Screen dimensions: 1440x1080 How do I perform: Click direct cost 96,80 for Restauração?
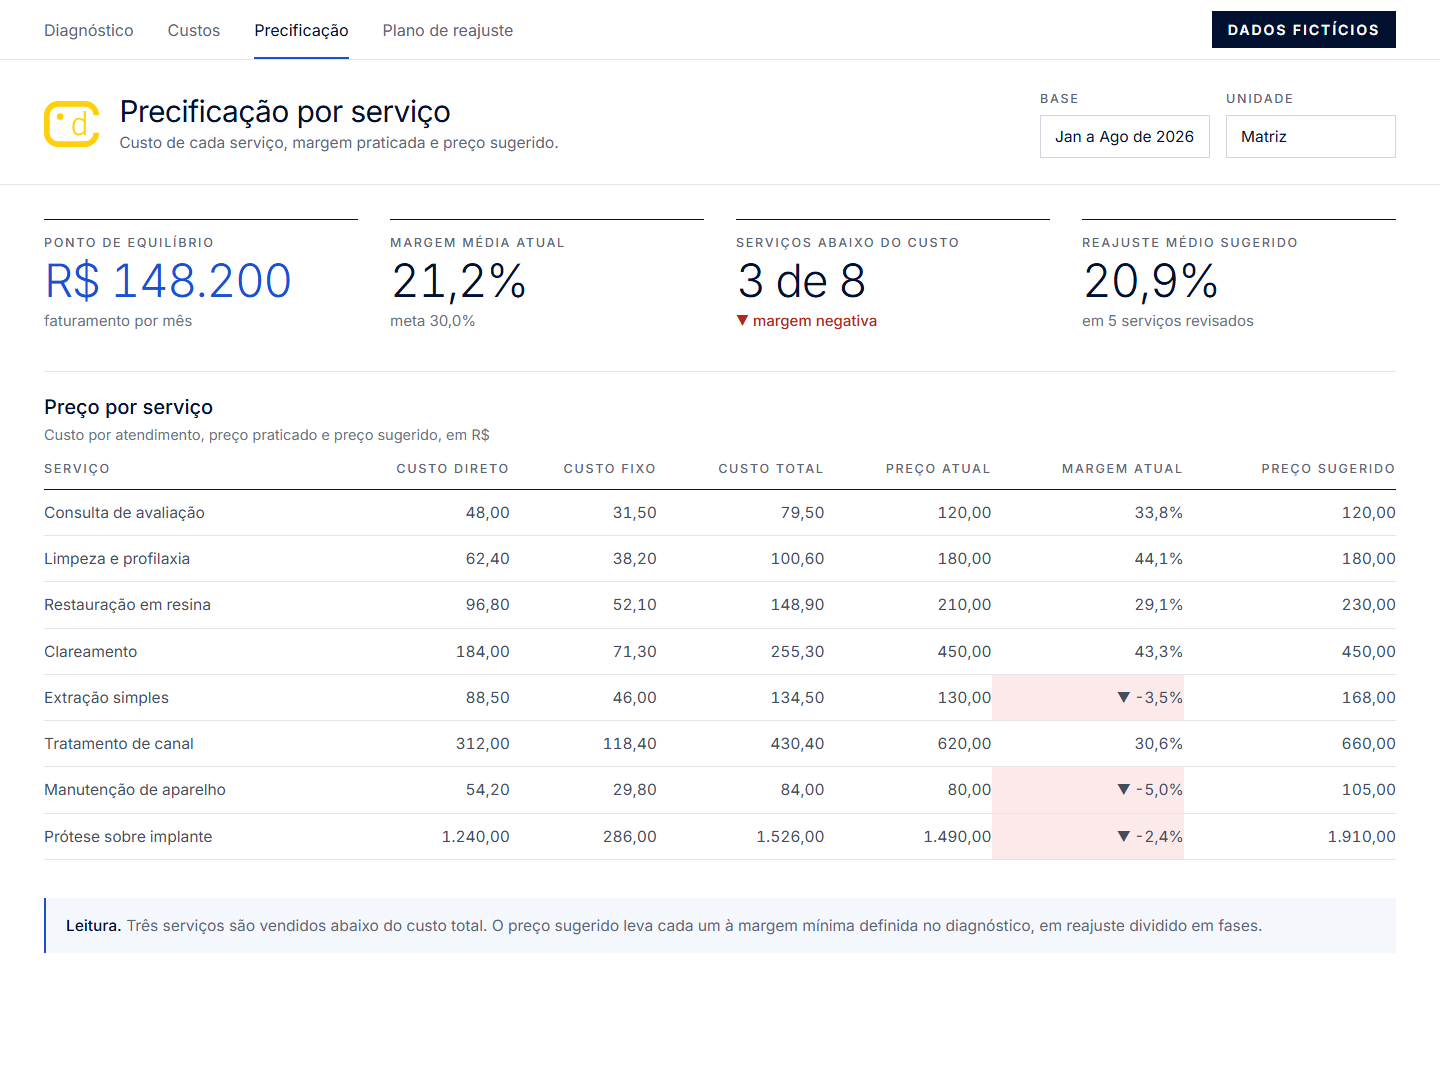click(488, 605)
